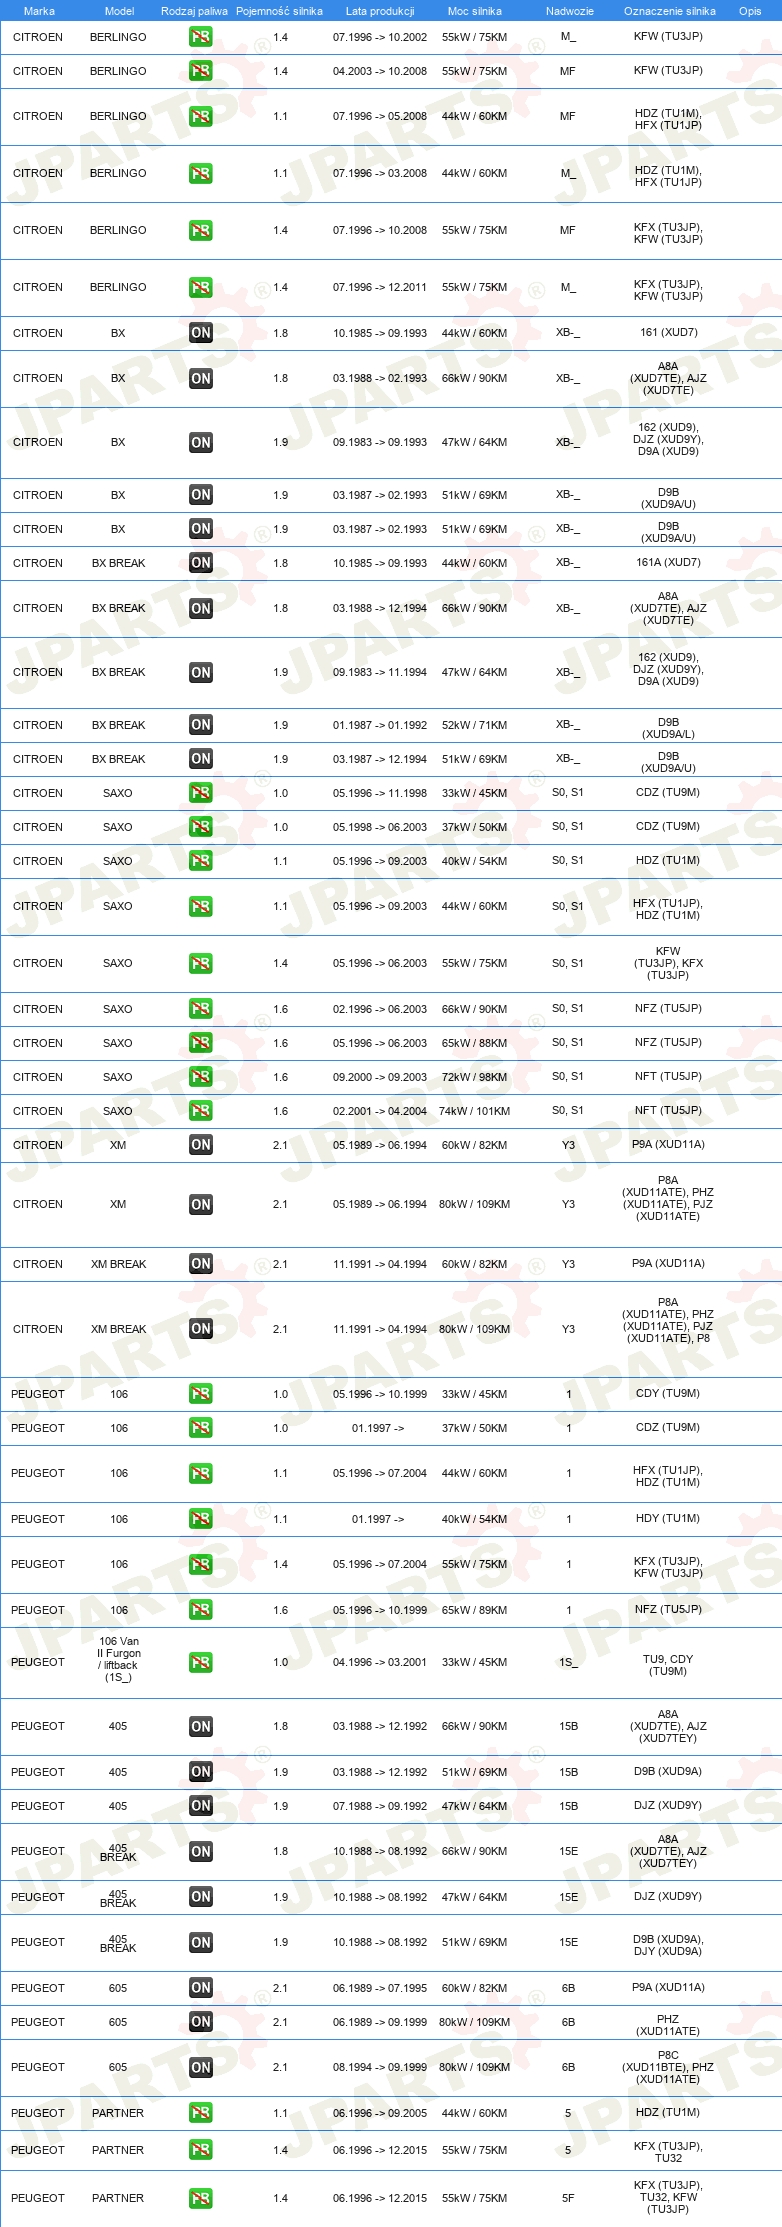Select engine code HDY (TU1M)

[x=668, y=1518]
